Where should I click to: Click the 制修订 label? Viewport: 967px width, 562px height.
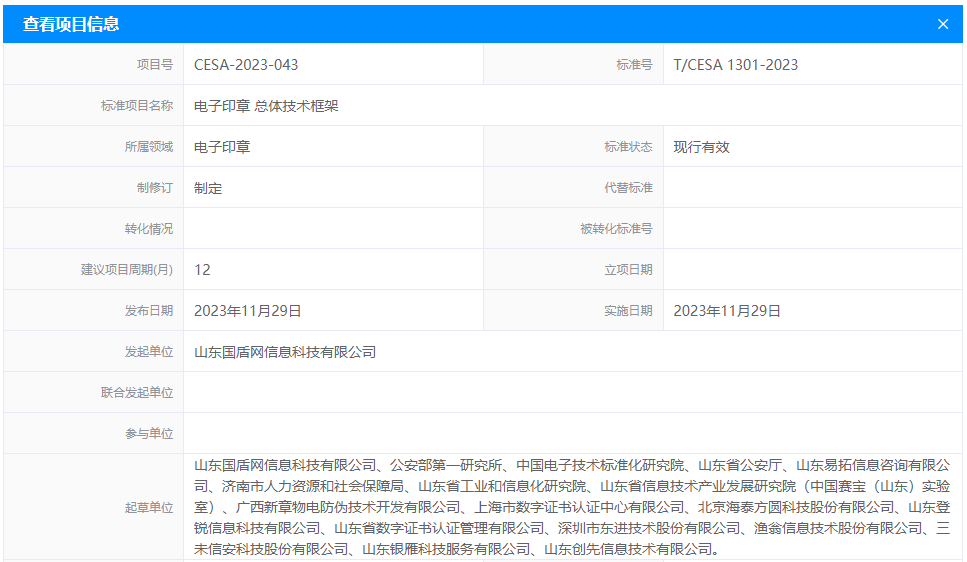(x=155, y=188)
